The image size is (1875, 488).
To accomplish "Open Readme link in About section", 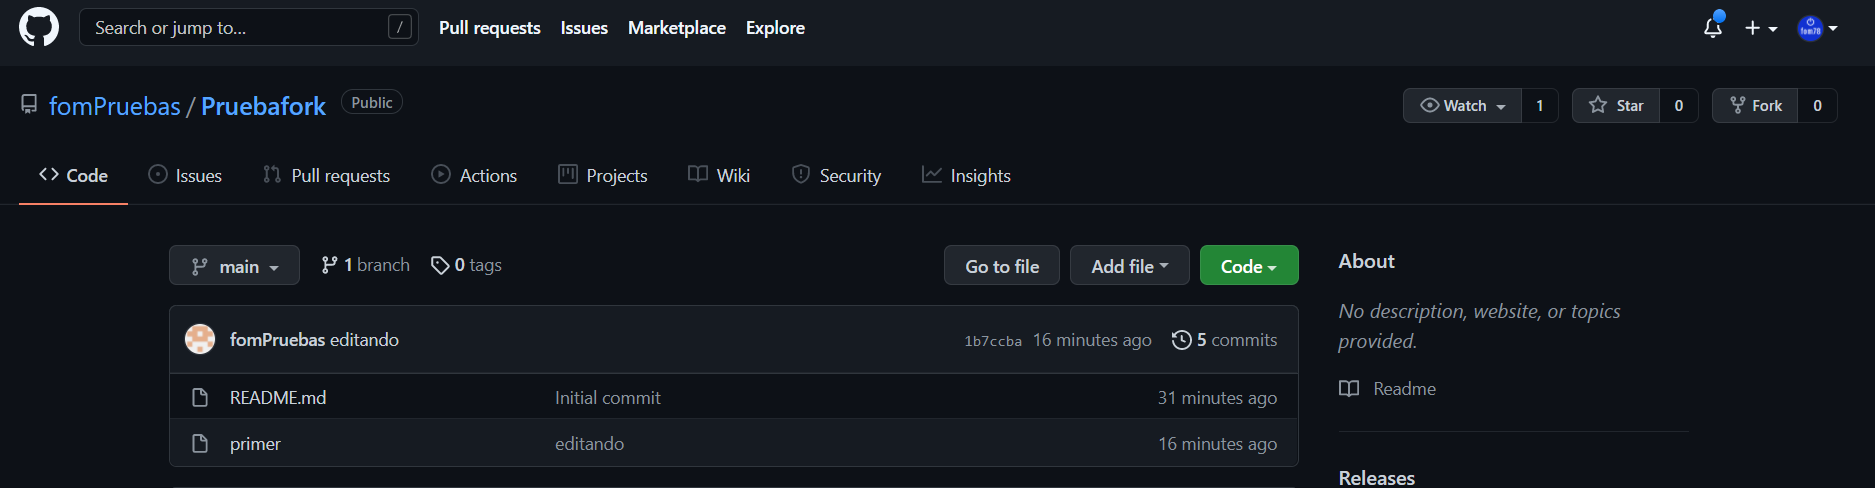I will click(x=1404, y=389).
